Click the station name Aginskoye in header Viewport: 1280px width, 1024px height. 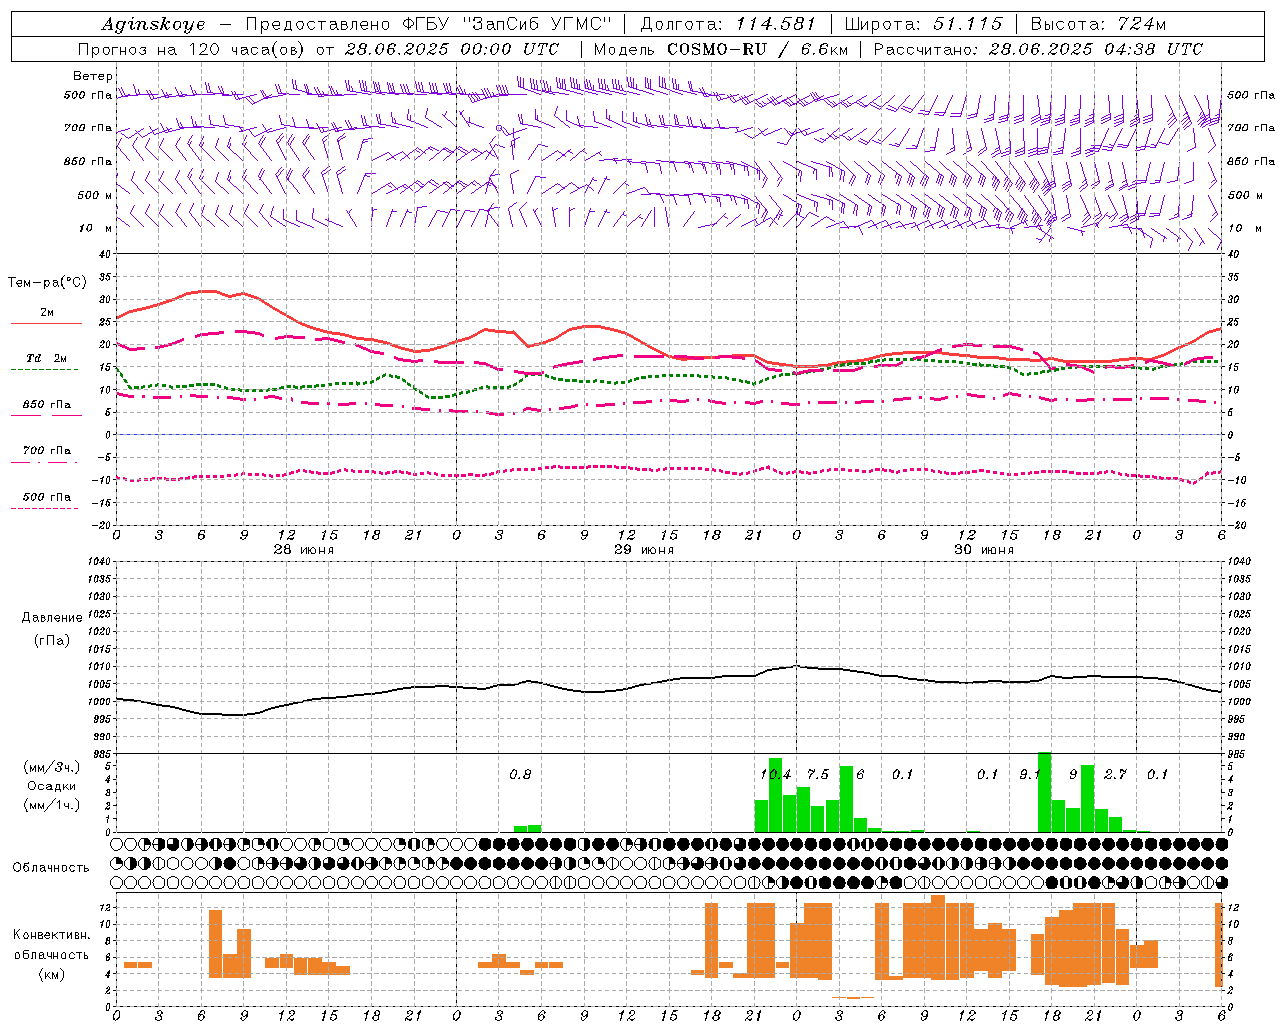pos(153,24)
